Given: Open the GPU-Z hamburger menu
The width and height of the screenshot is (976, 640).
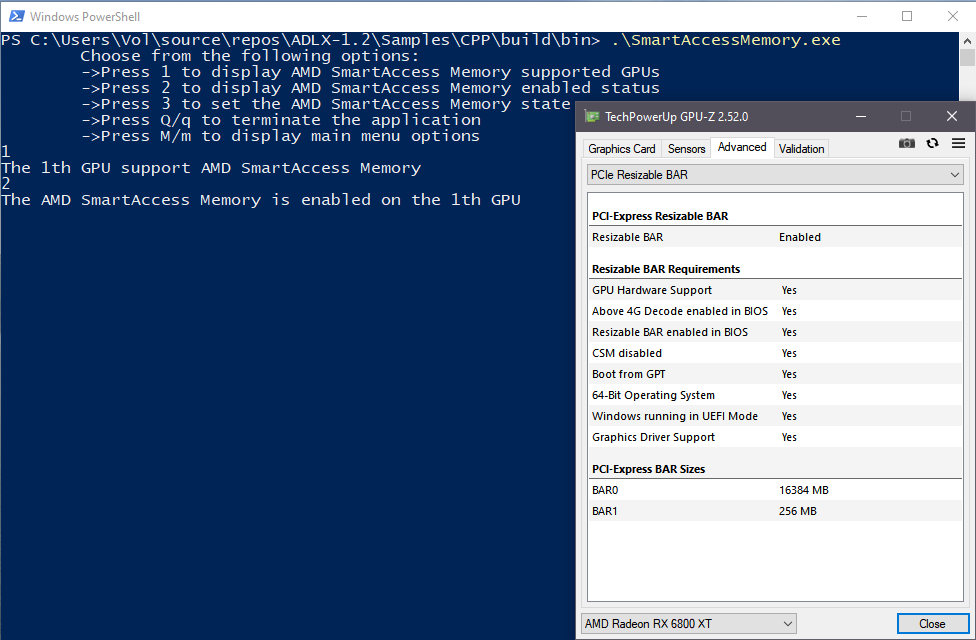Looking at the screenshot, I should pyautogui.click(x=958, y=143).
